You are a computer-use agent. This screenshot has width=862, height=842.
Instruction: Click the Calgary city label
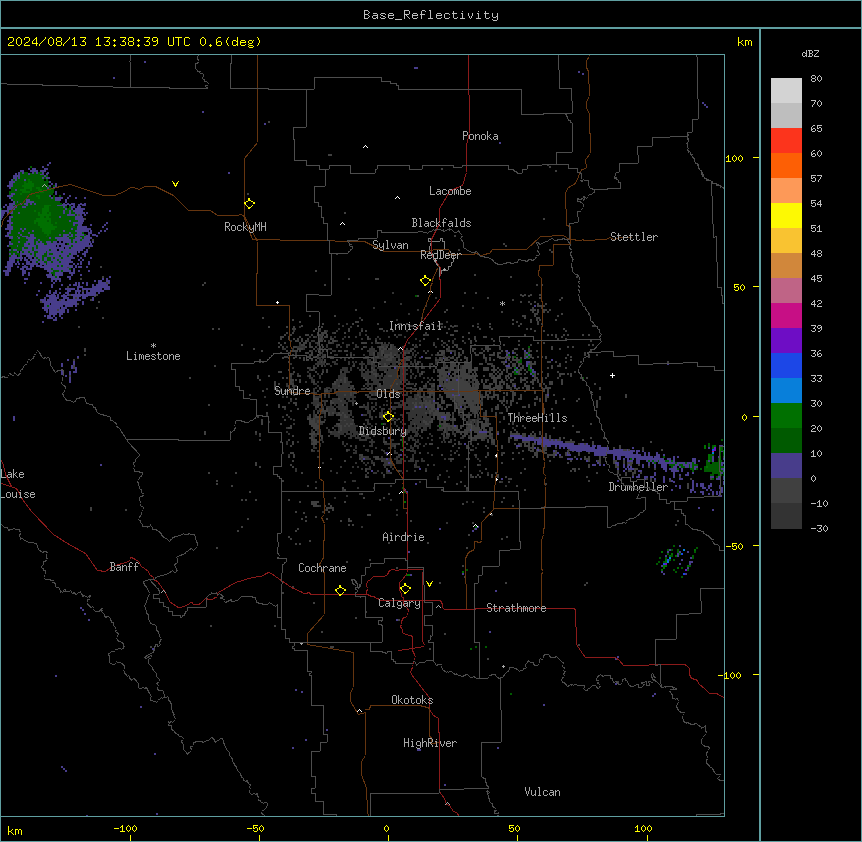coord(399,603)
